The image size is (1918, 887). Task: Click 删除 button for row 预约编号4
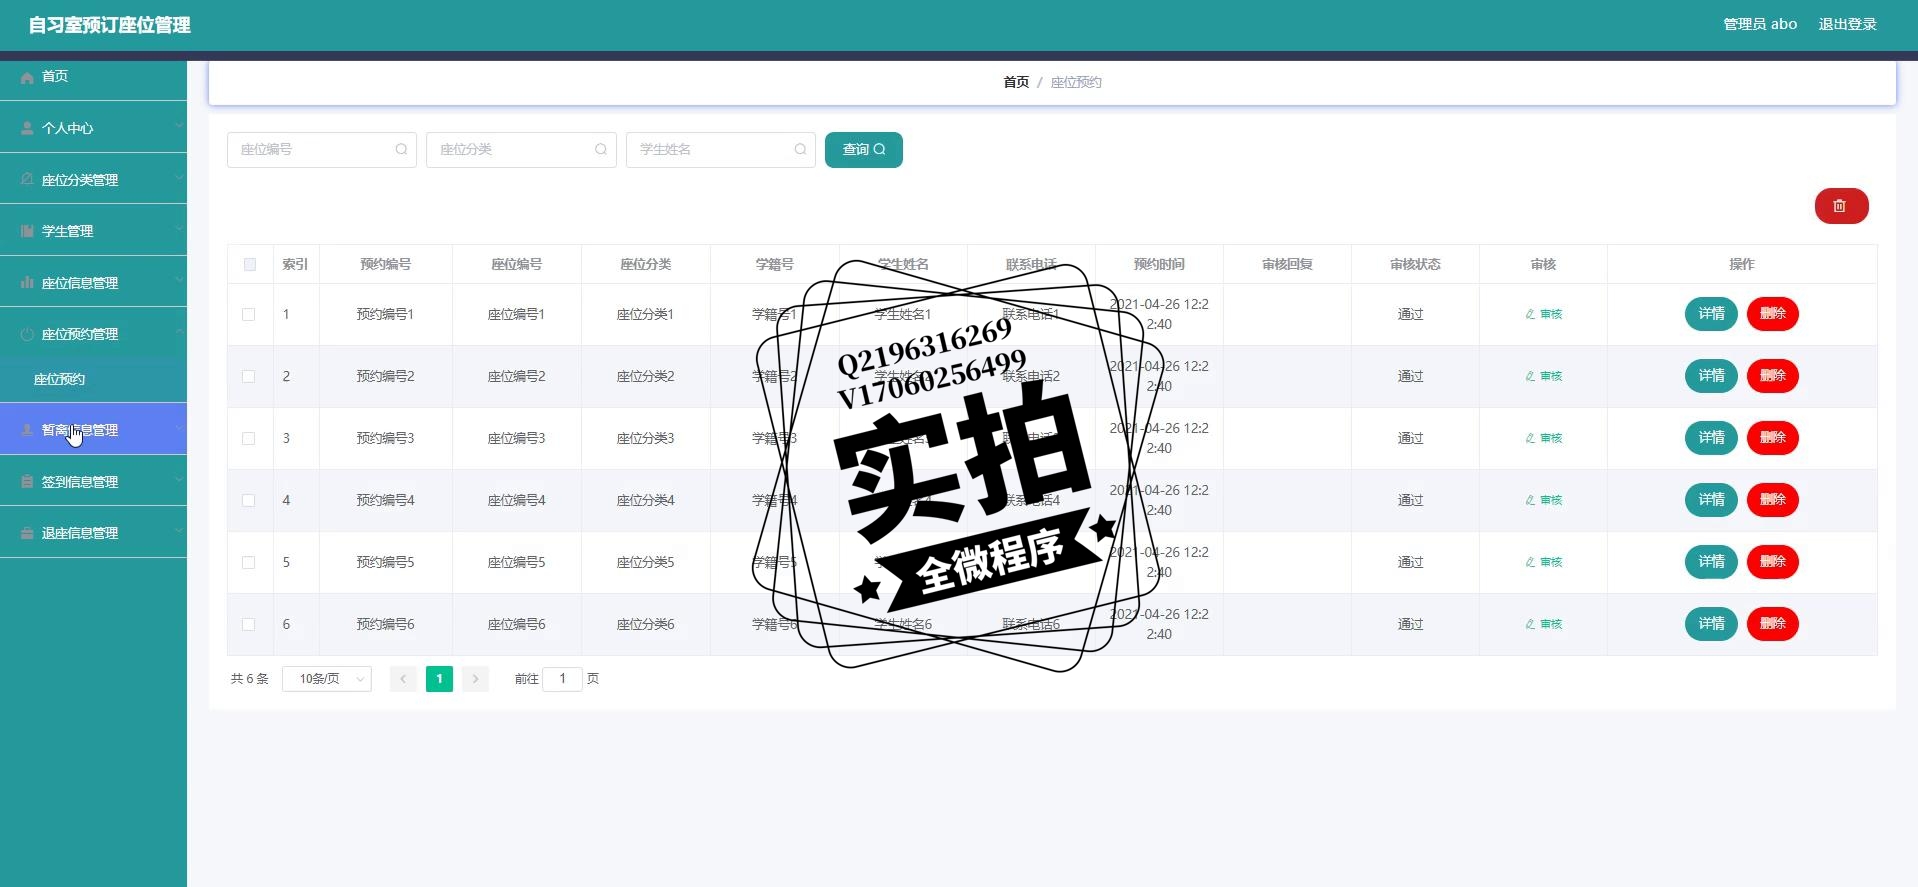pyautogui.click(x=1773, y=500)
